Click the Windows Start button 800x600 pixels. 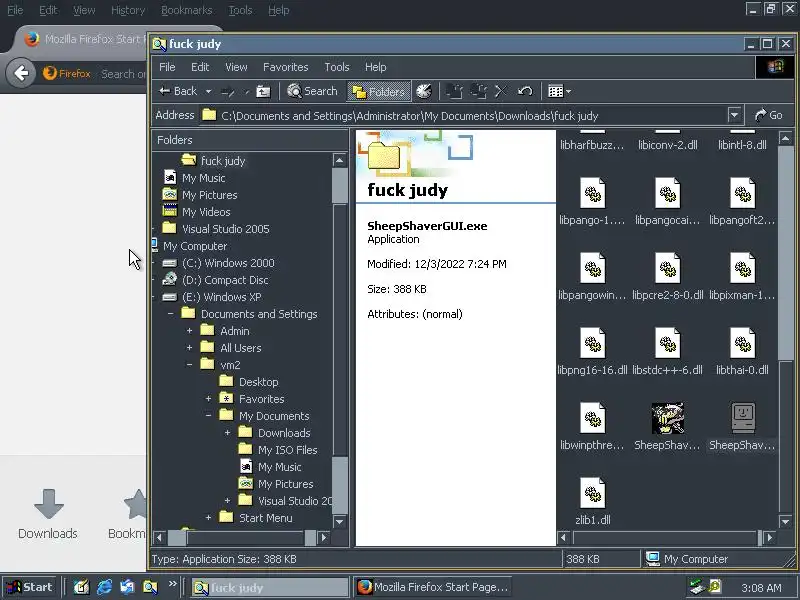tap(29, 587)
